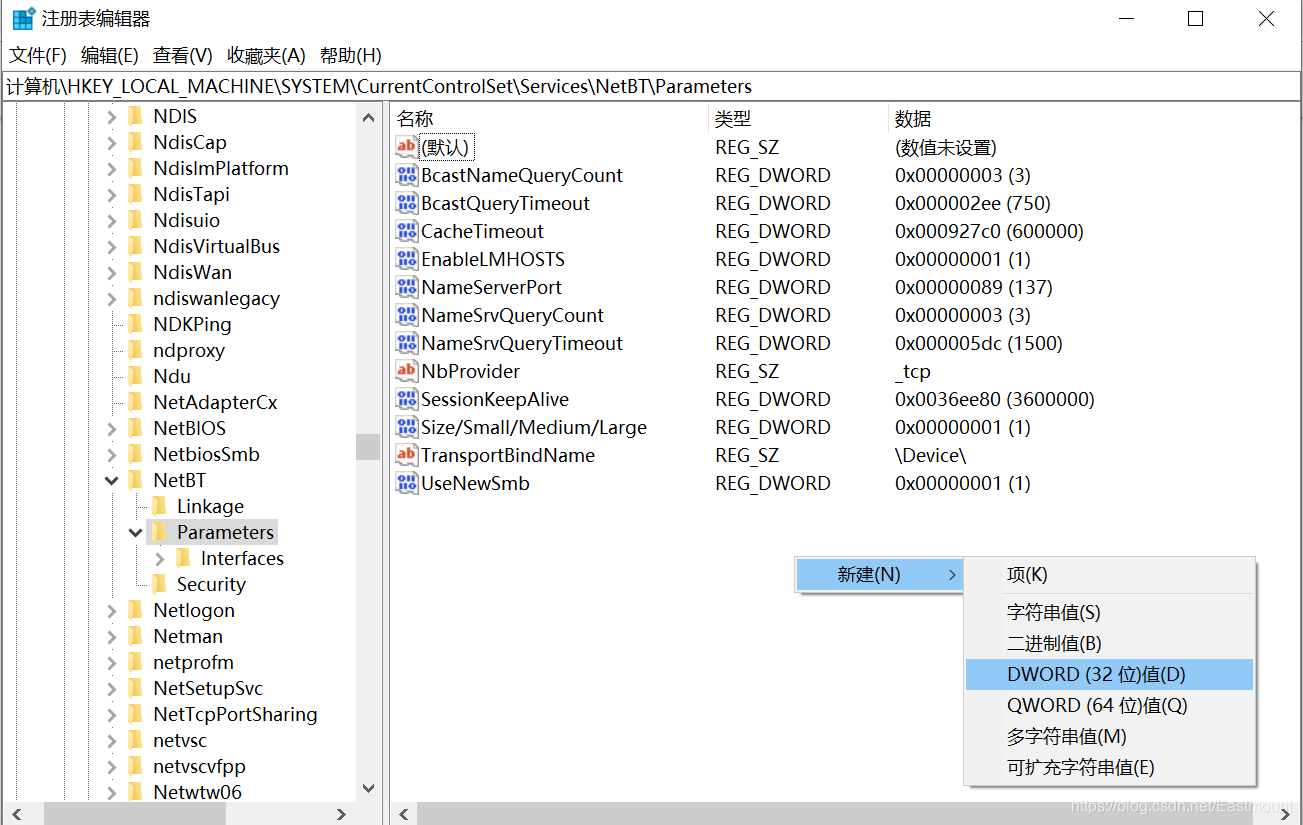The image size is (1303, 825).
Task: Click the DWORD icon beside CacheTimeout
Action: pos(406,232)
